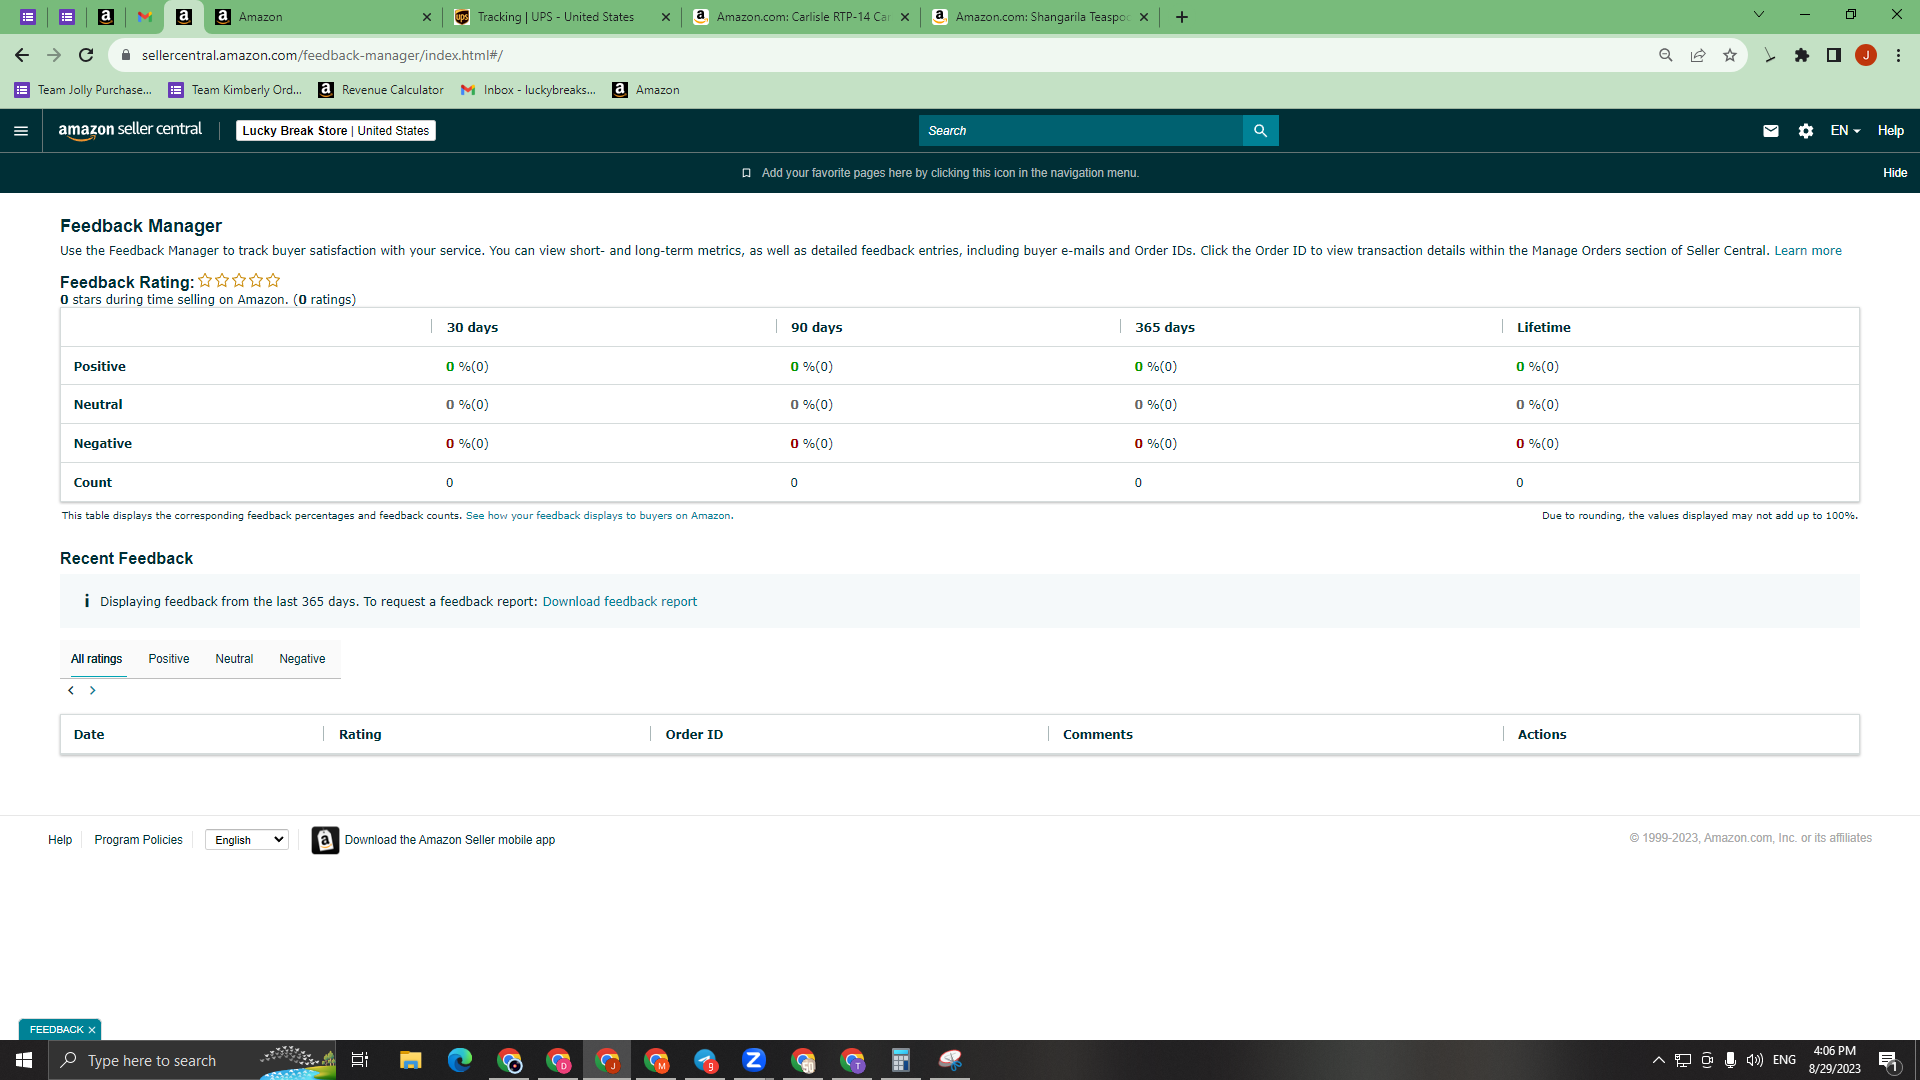Open the Inbox luckybreaks bookmark
1920x1080 pixels.
(x=528, y=90)
